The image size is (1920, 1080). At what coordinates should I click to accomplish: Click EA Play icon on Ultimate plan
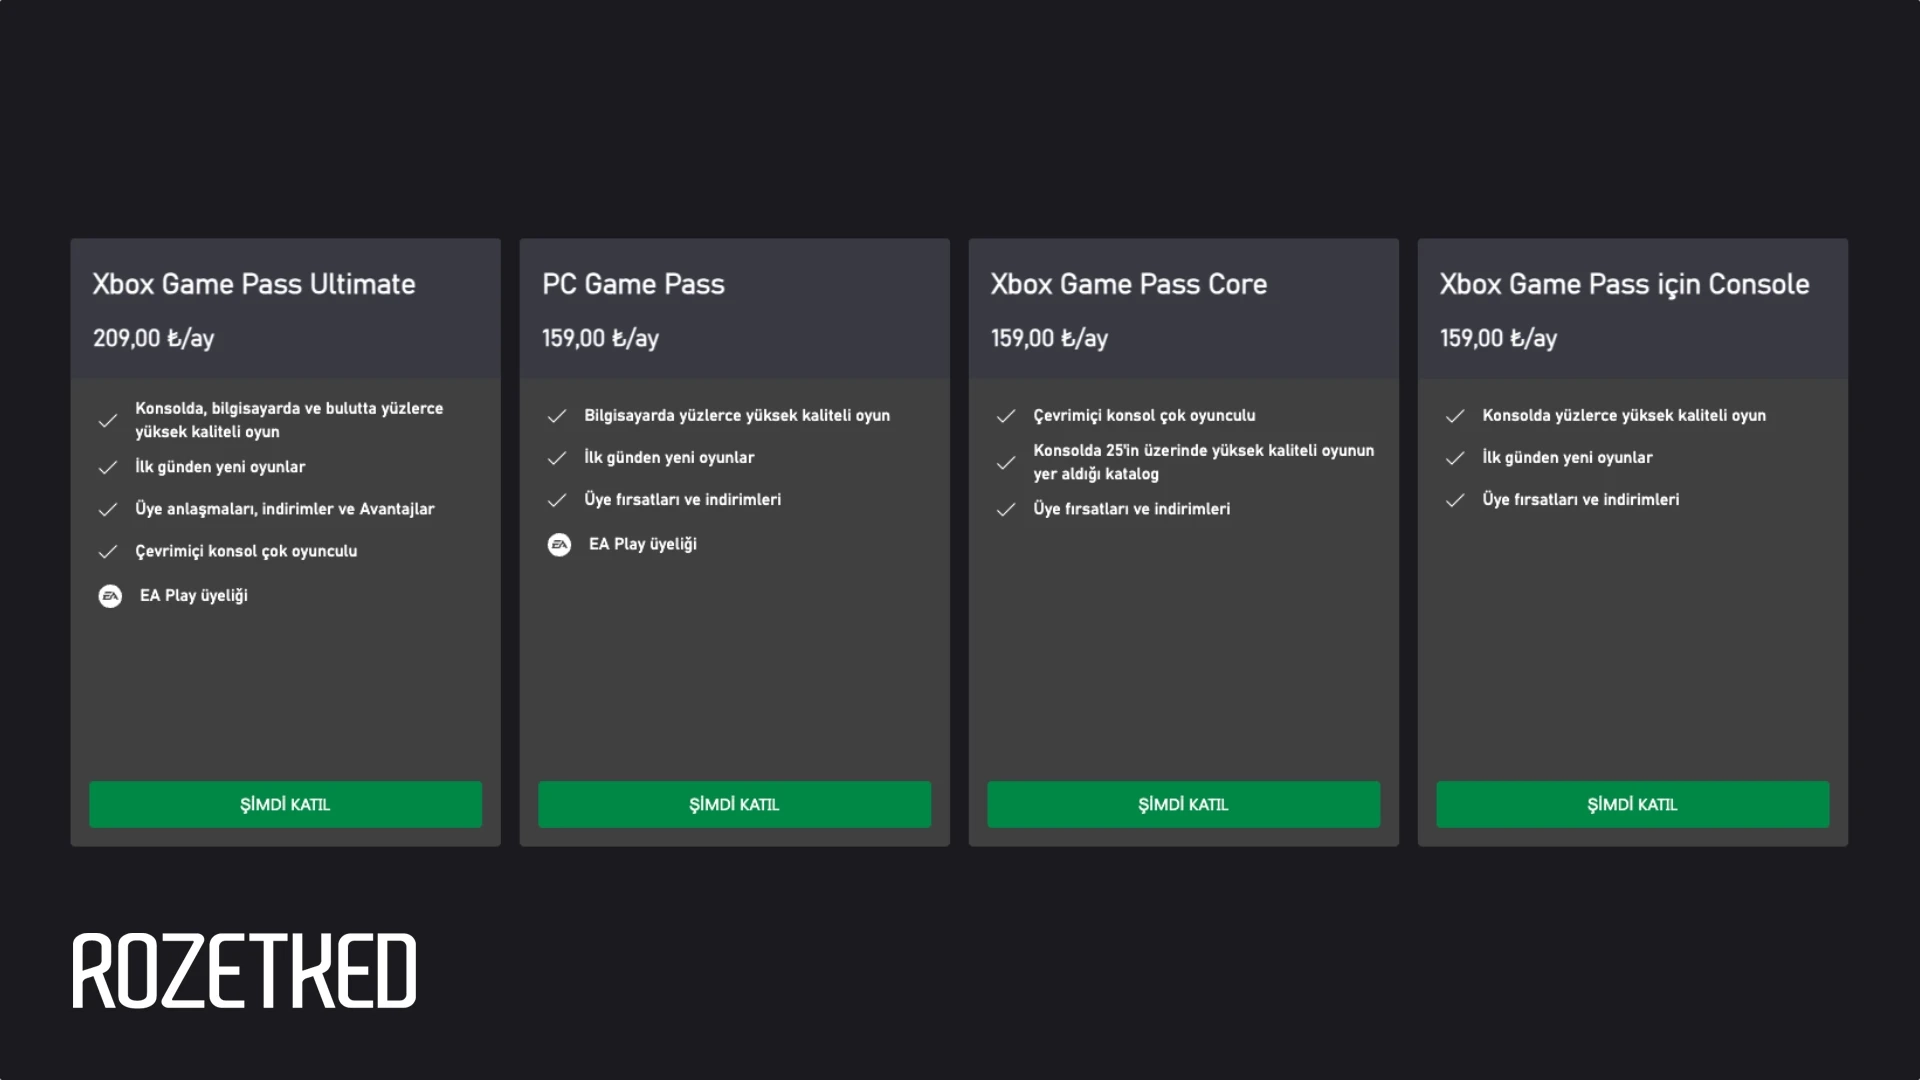[109, 595]
